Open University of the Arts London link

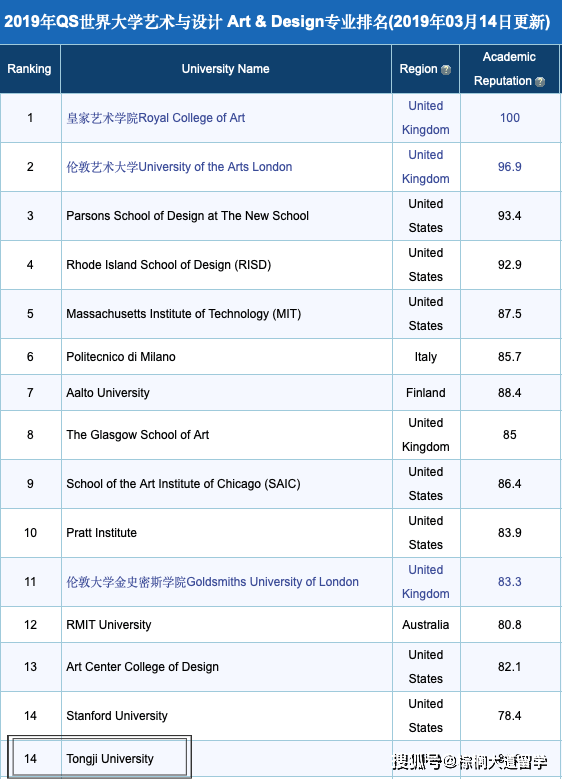[x=179, y=167]
